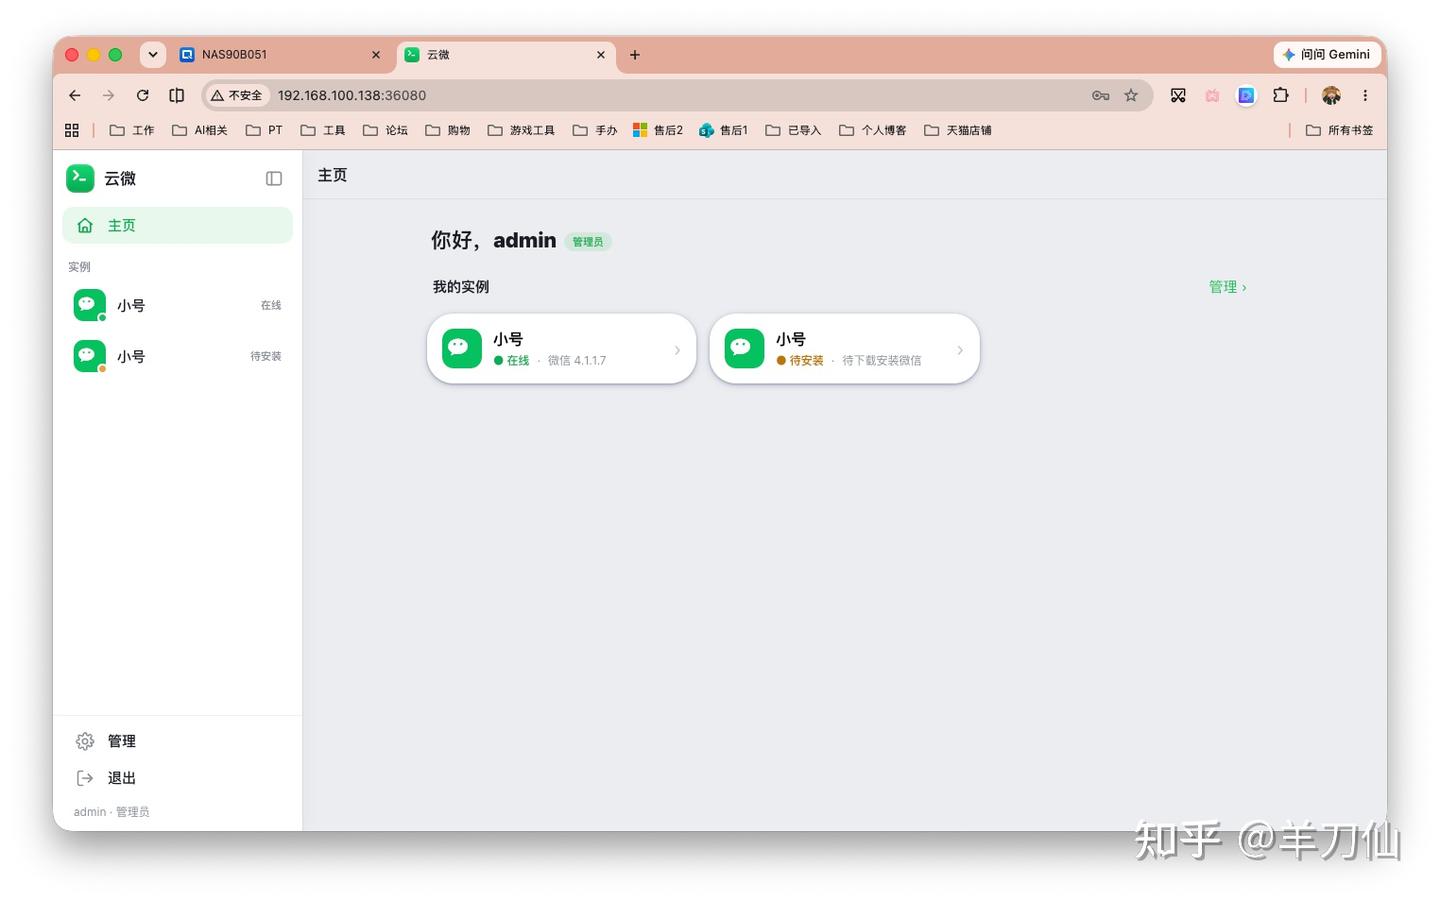This screenshot has width=1440, height=901.
Task: Open a new browser tab
Action: click(x=635, y=55)
